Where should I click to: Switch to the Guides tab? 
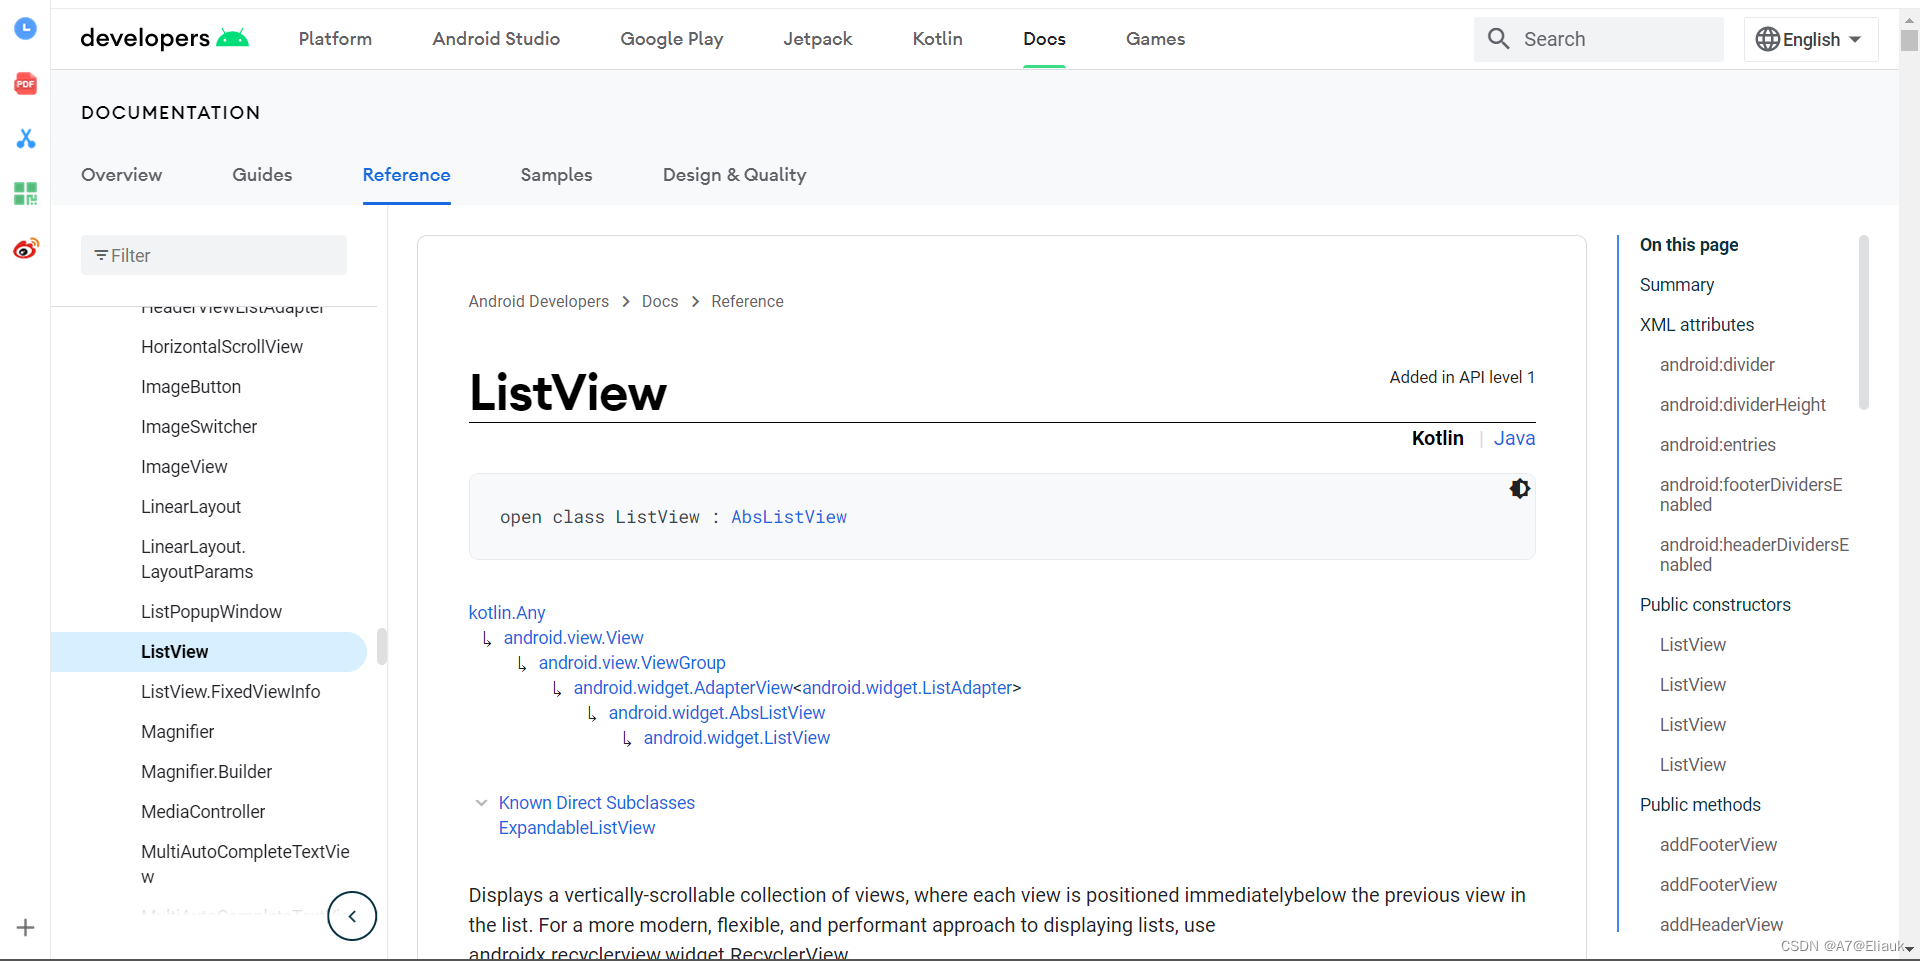(x=262, y=175)
